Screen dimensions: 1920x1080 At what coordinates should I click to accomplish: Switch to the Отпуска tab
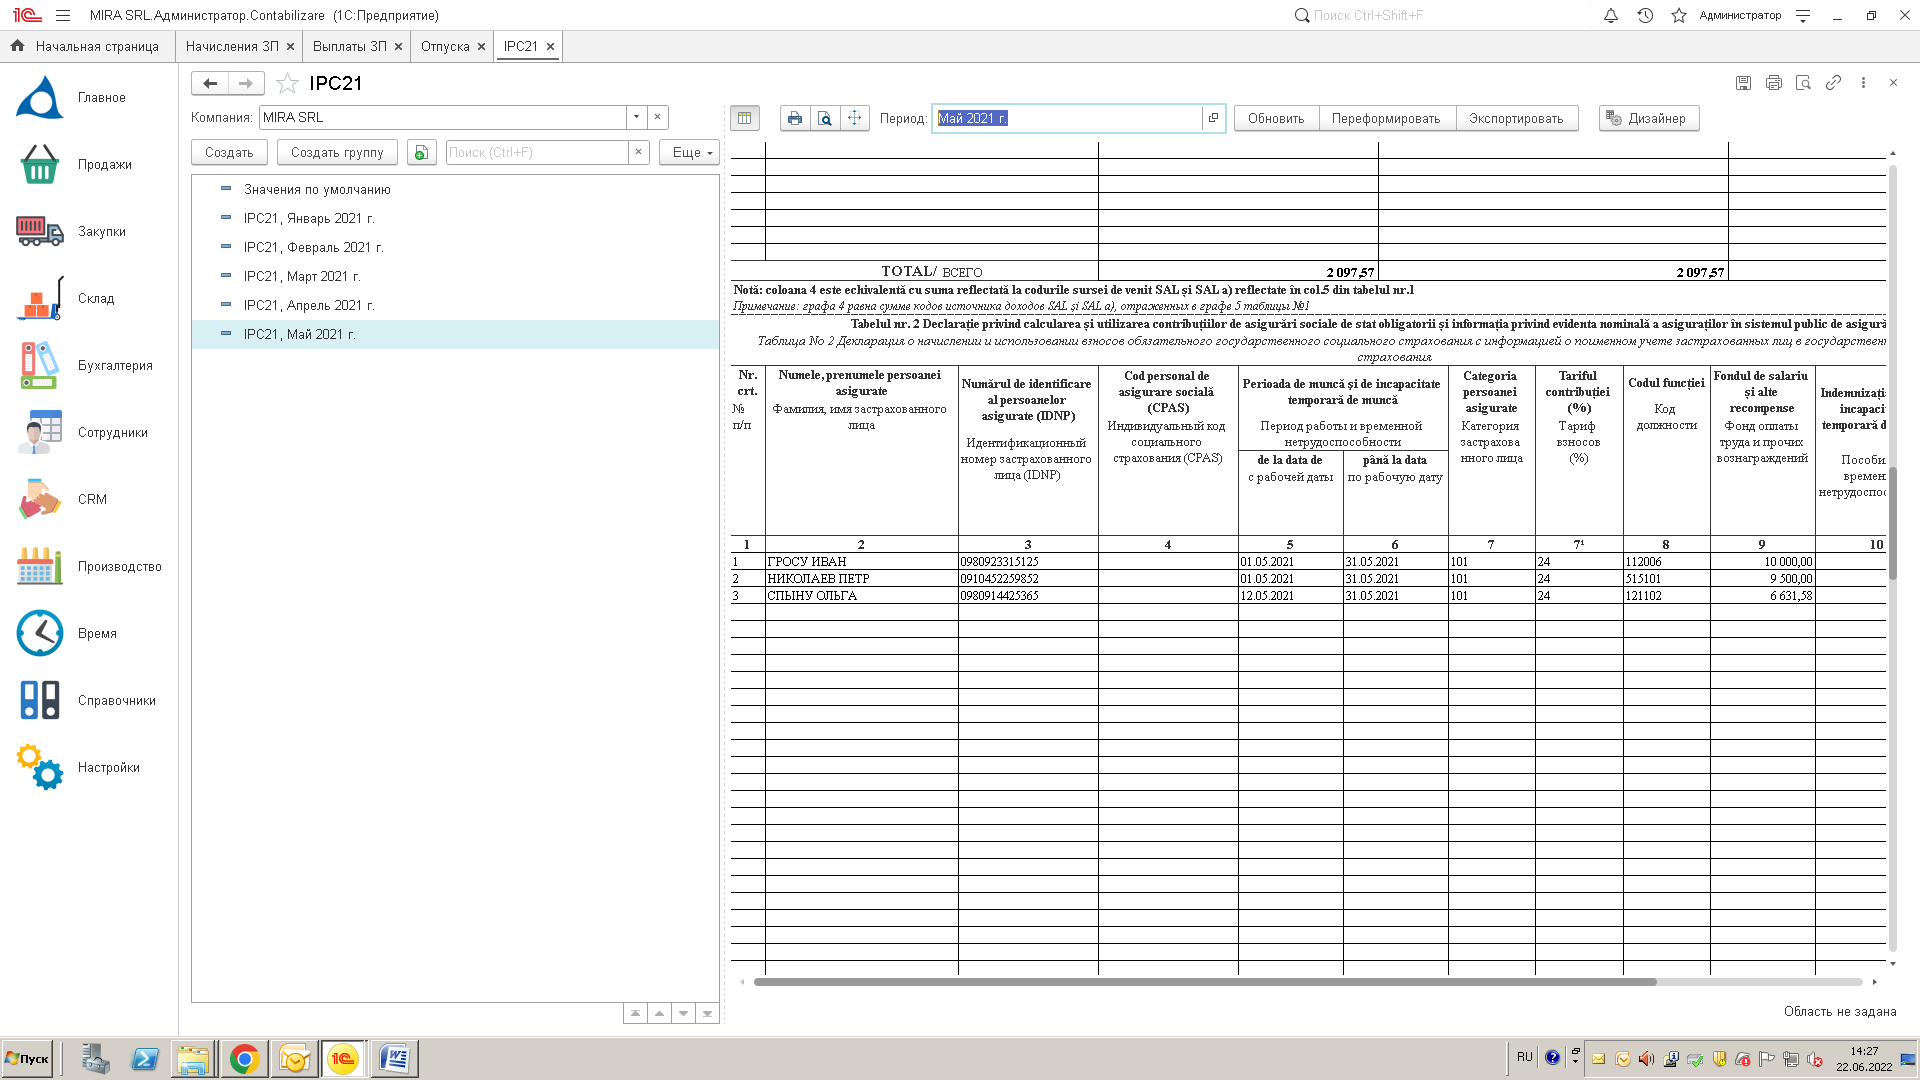click(444, 47)
